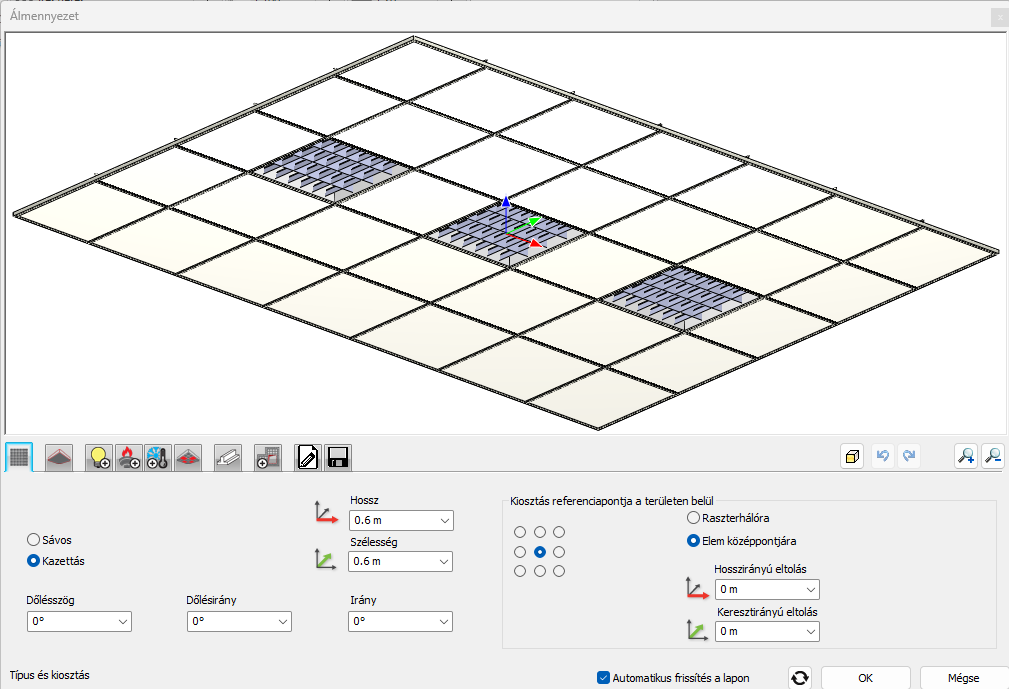1009x689 pixels.
Task: Choose the Raszterhálóra option
Action: (x=694, y=518)
